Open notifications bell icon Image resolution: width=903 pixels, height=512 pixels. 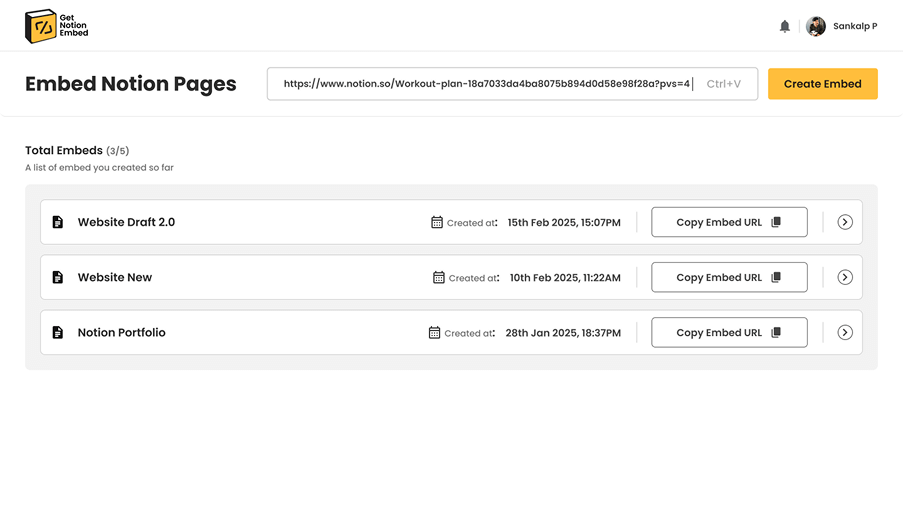[785, 27]
